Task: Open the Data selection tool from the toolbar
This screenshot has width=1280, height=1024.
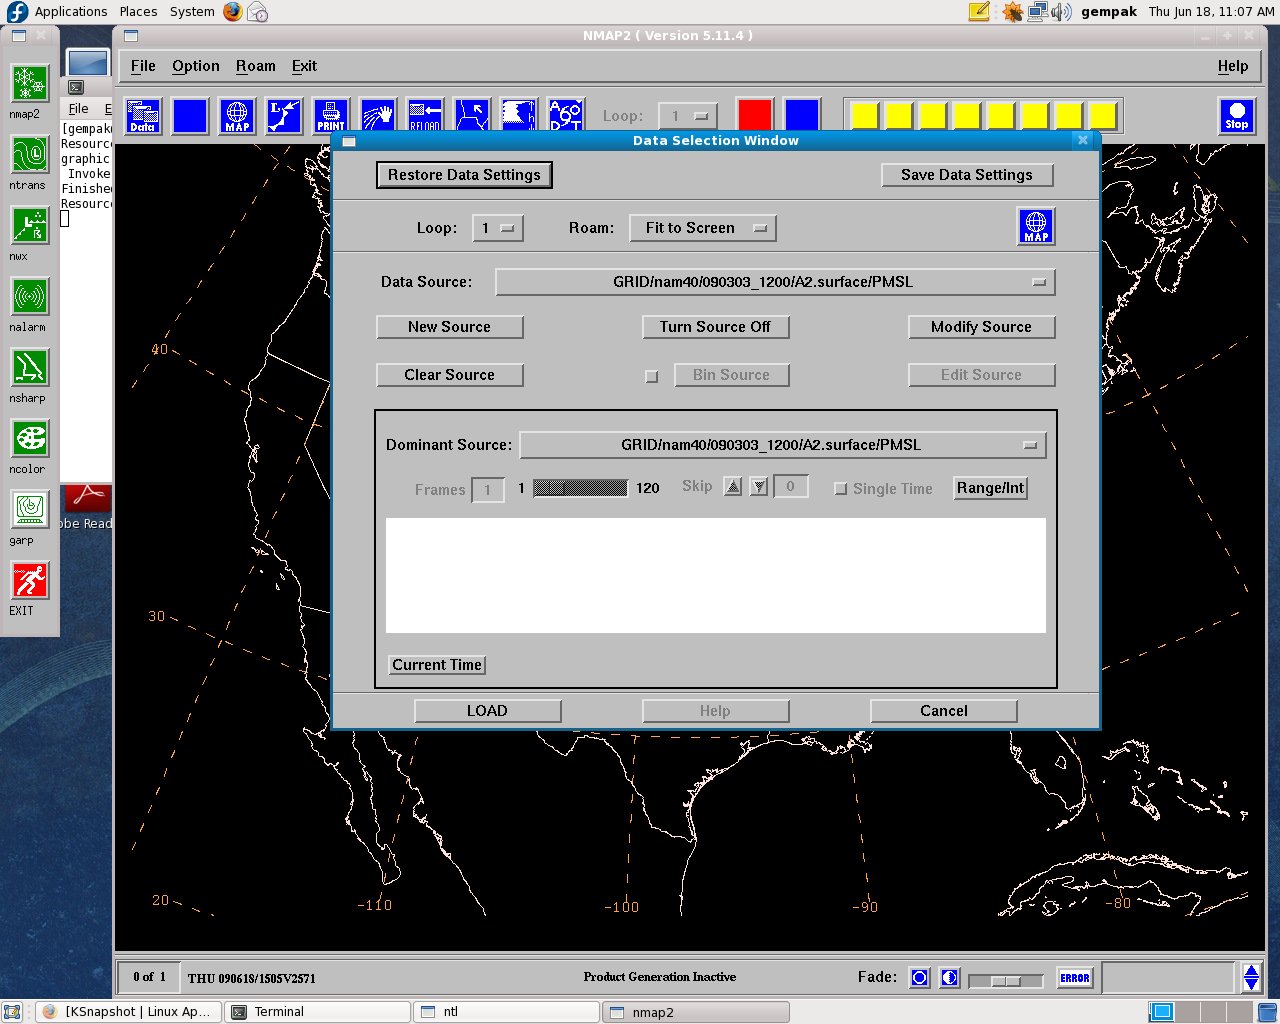Action: tap(143, 115)
